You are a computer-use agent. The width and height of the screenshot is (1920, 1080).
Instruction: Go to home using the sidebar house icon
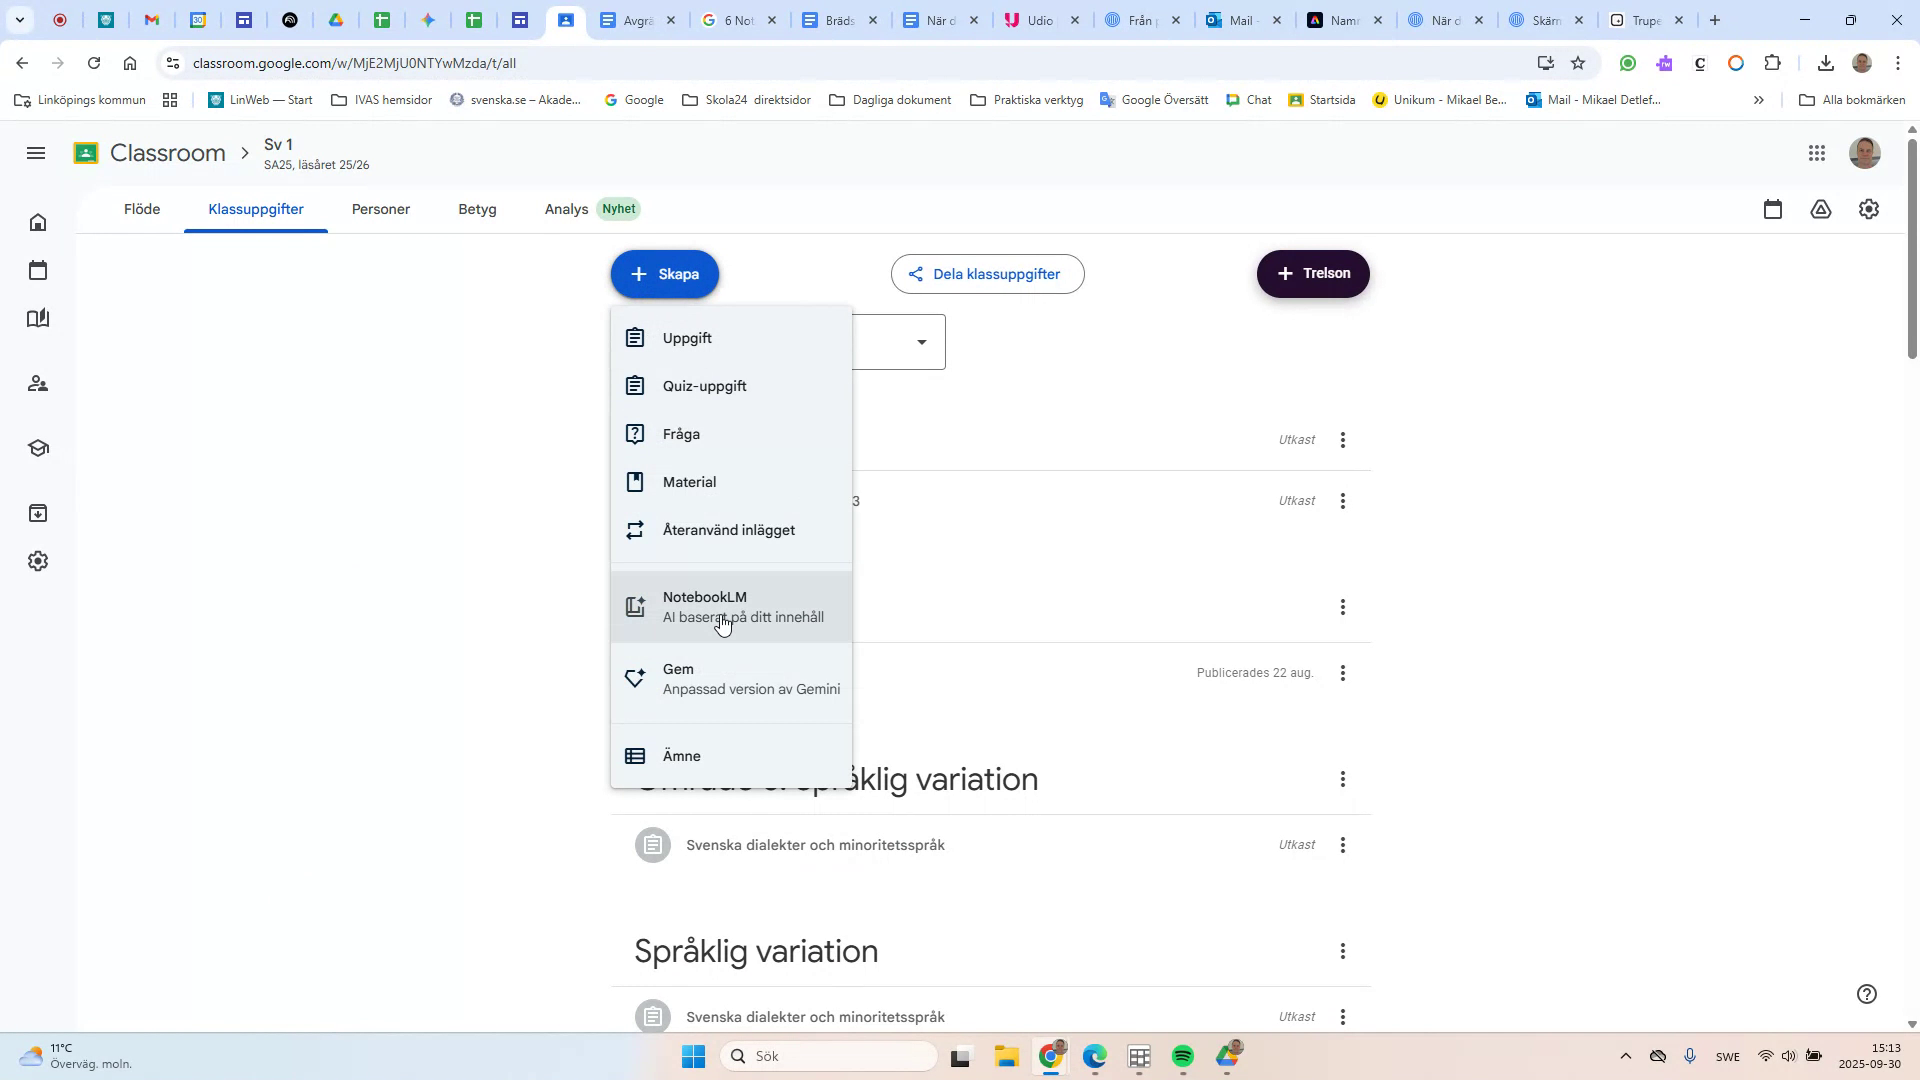(37, 221)
